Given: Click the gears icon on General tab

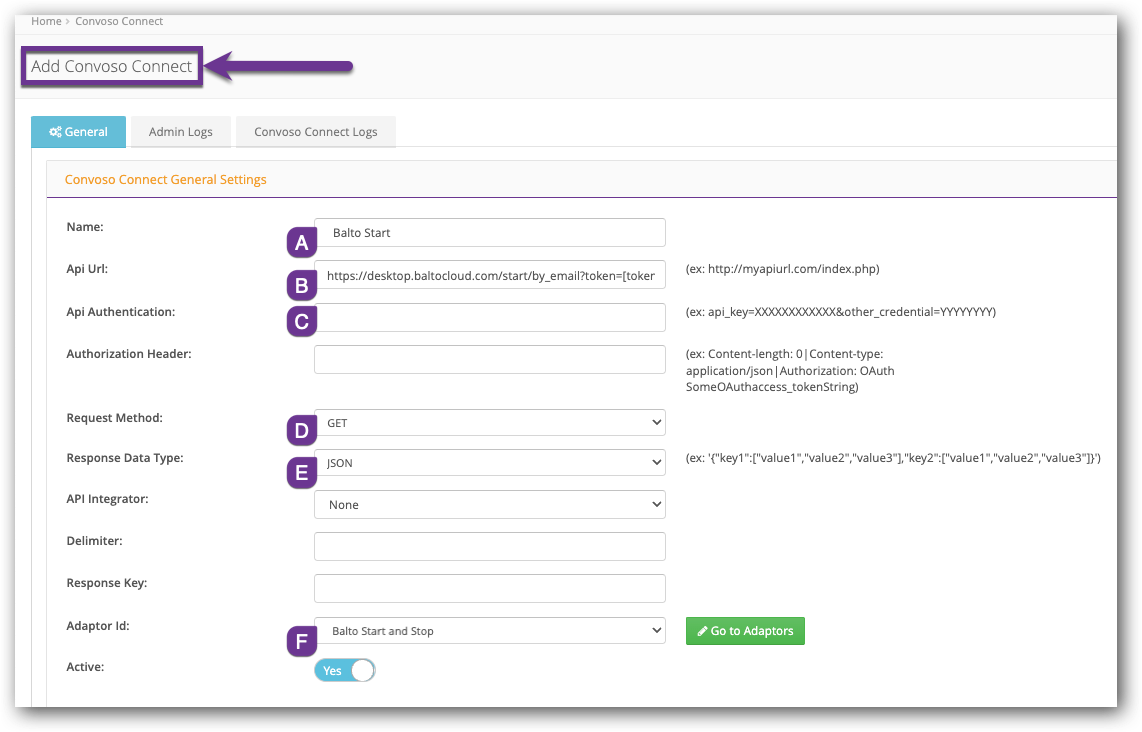Looking at the screenshot, I should click(x=55, y=132).
